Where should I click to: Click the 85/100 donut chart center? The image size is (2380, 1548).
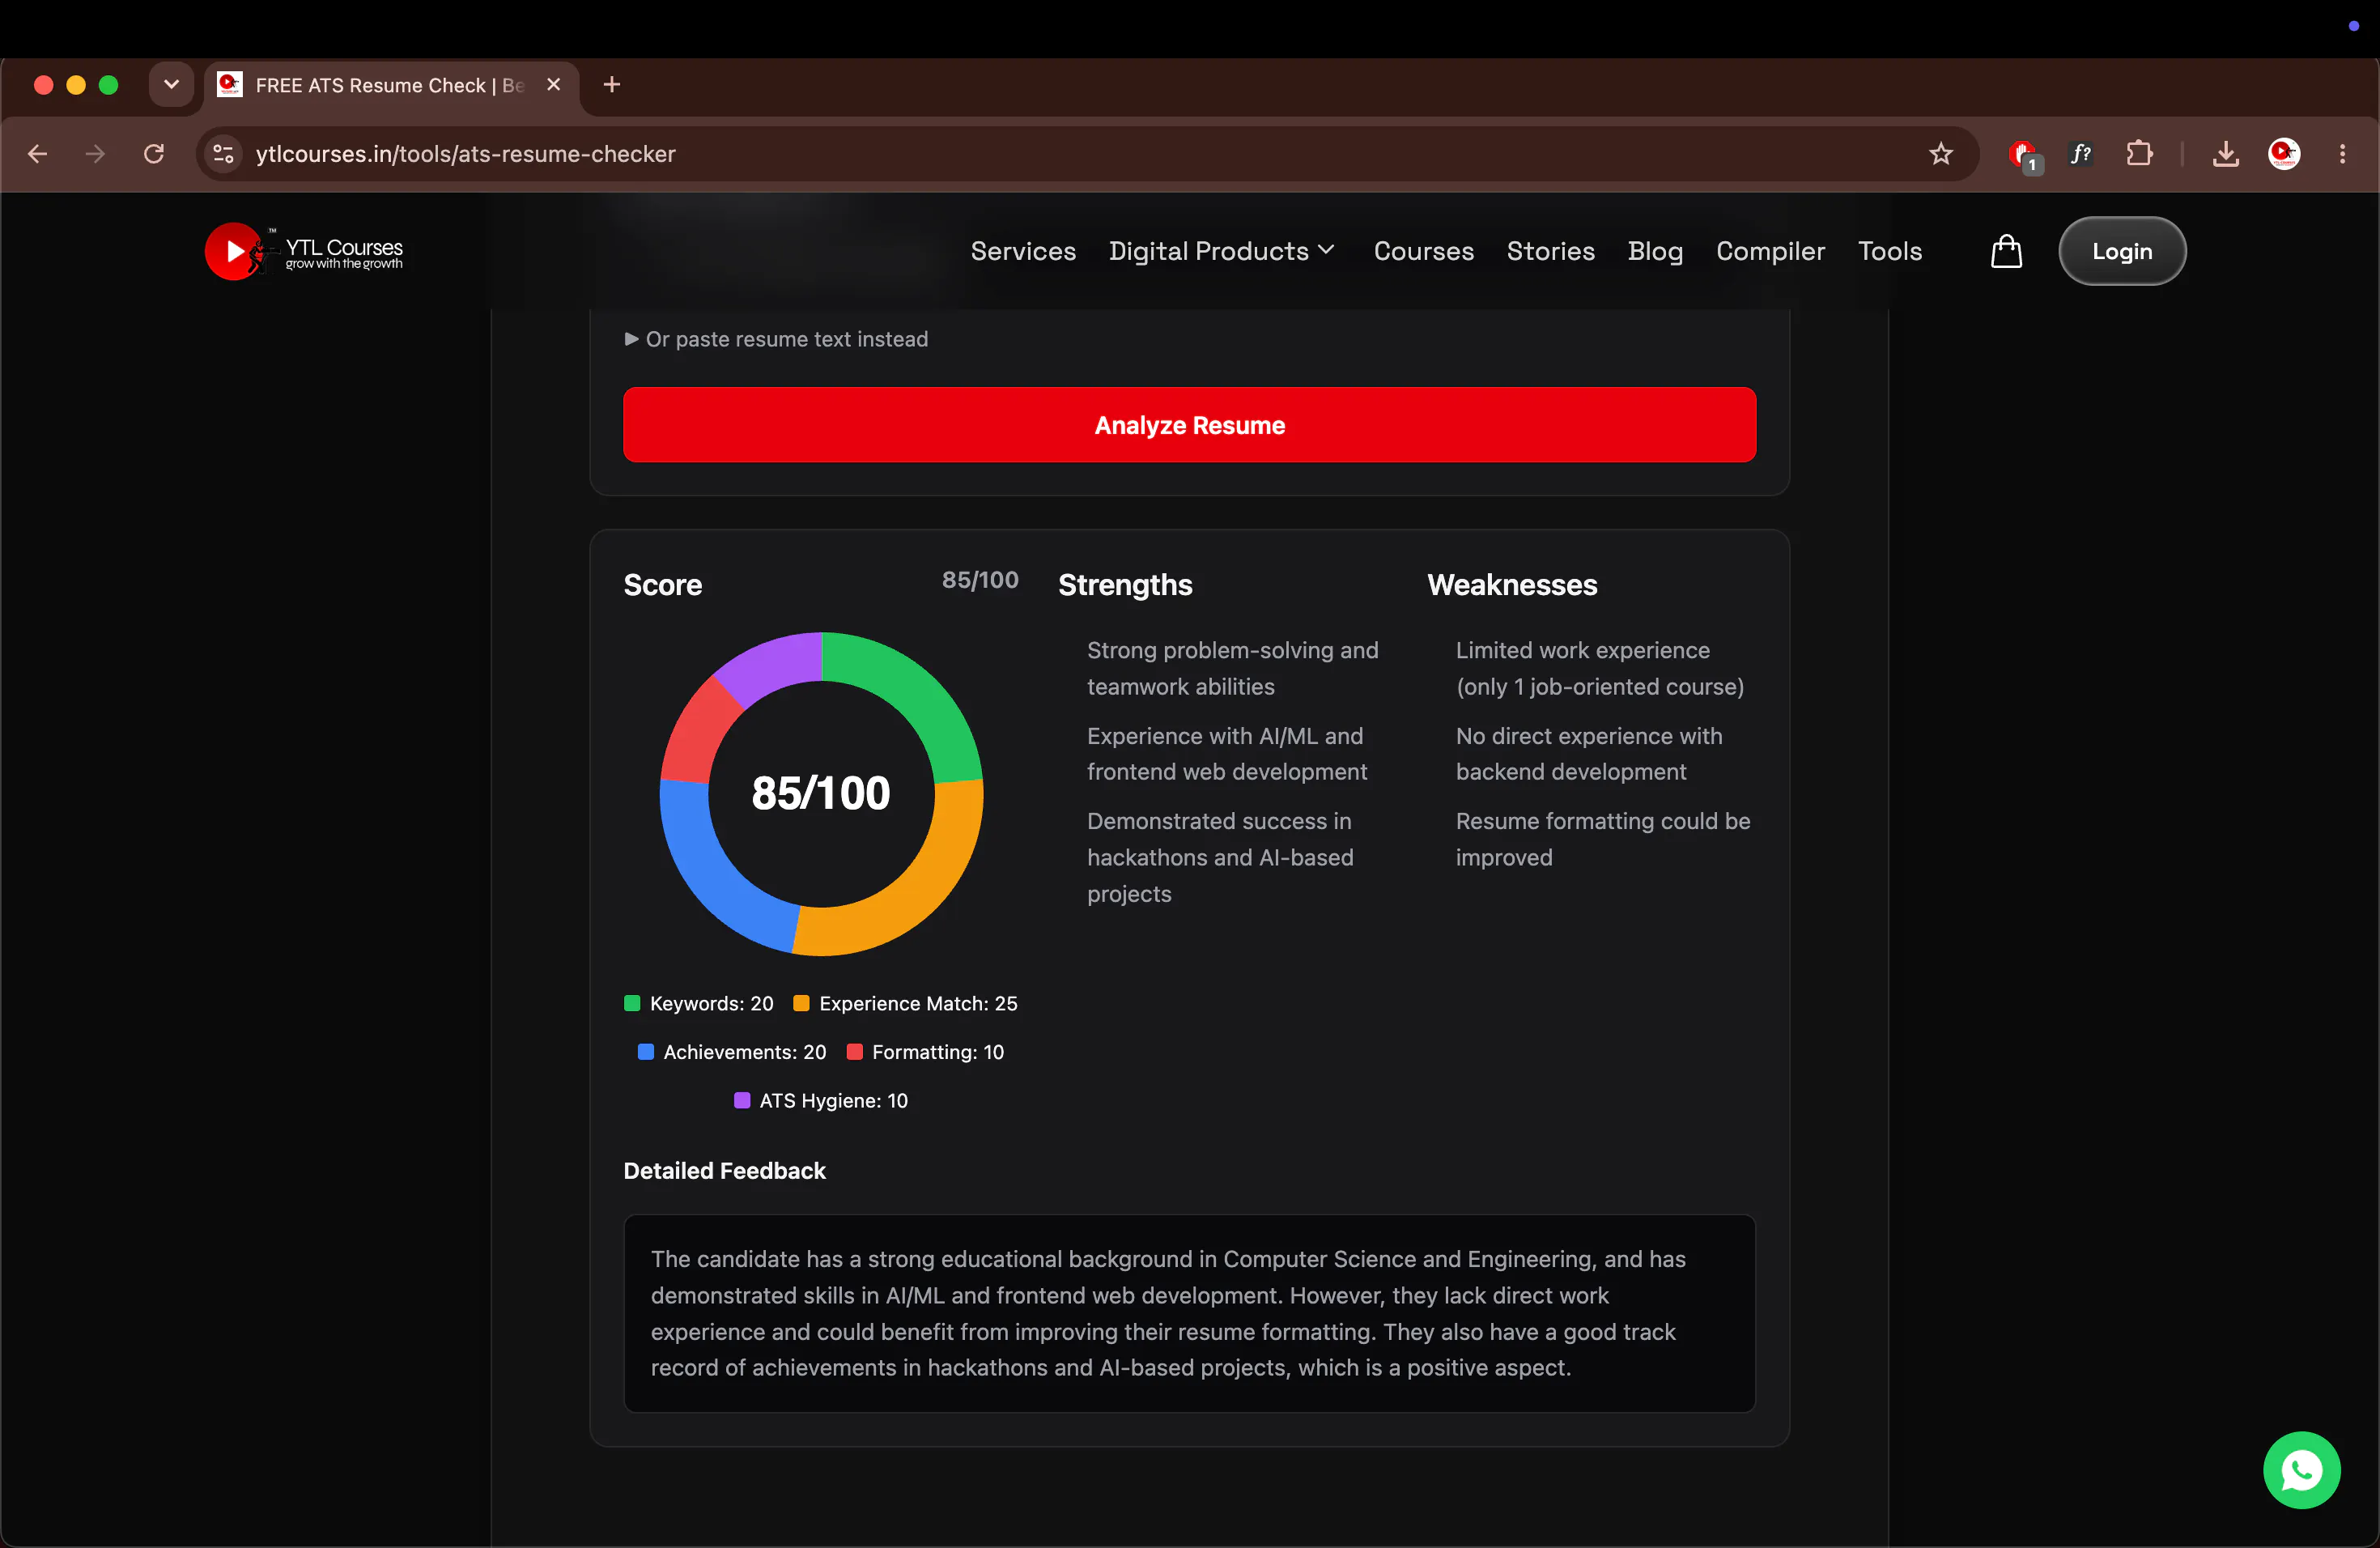click(x=820, y=793)
